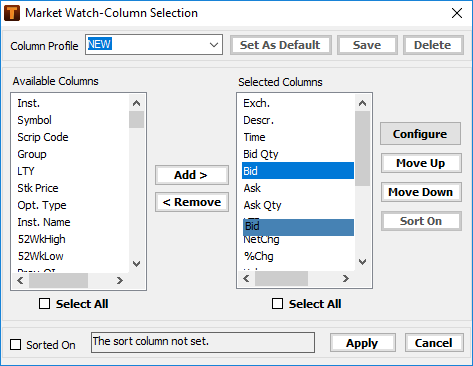The width and height of the screenshot is (473, 366).
Task: Click Available Columns scroll right arrow
Action: 120,280
